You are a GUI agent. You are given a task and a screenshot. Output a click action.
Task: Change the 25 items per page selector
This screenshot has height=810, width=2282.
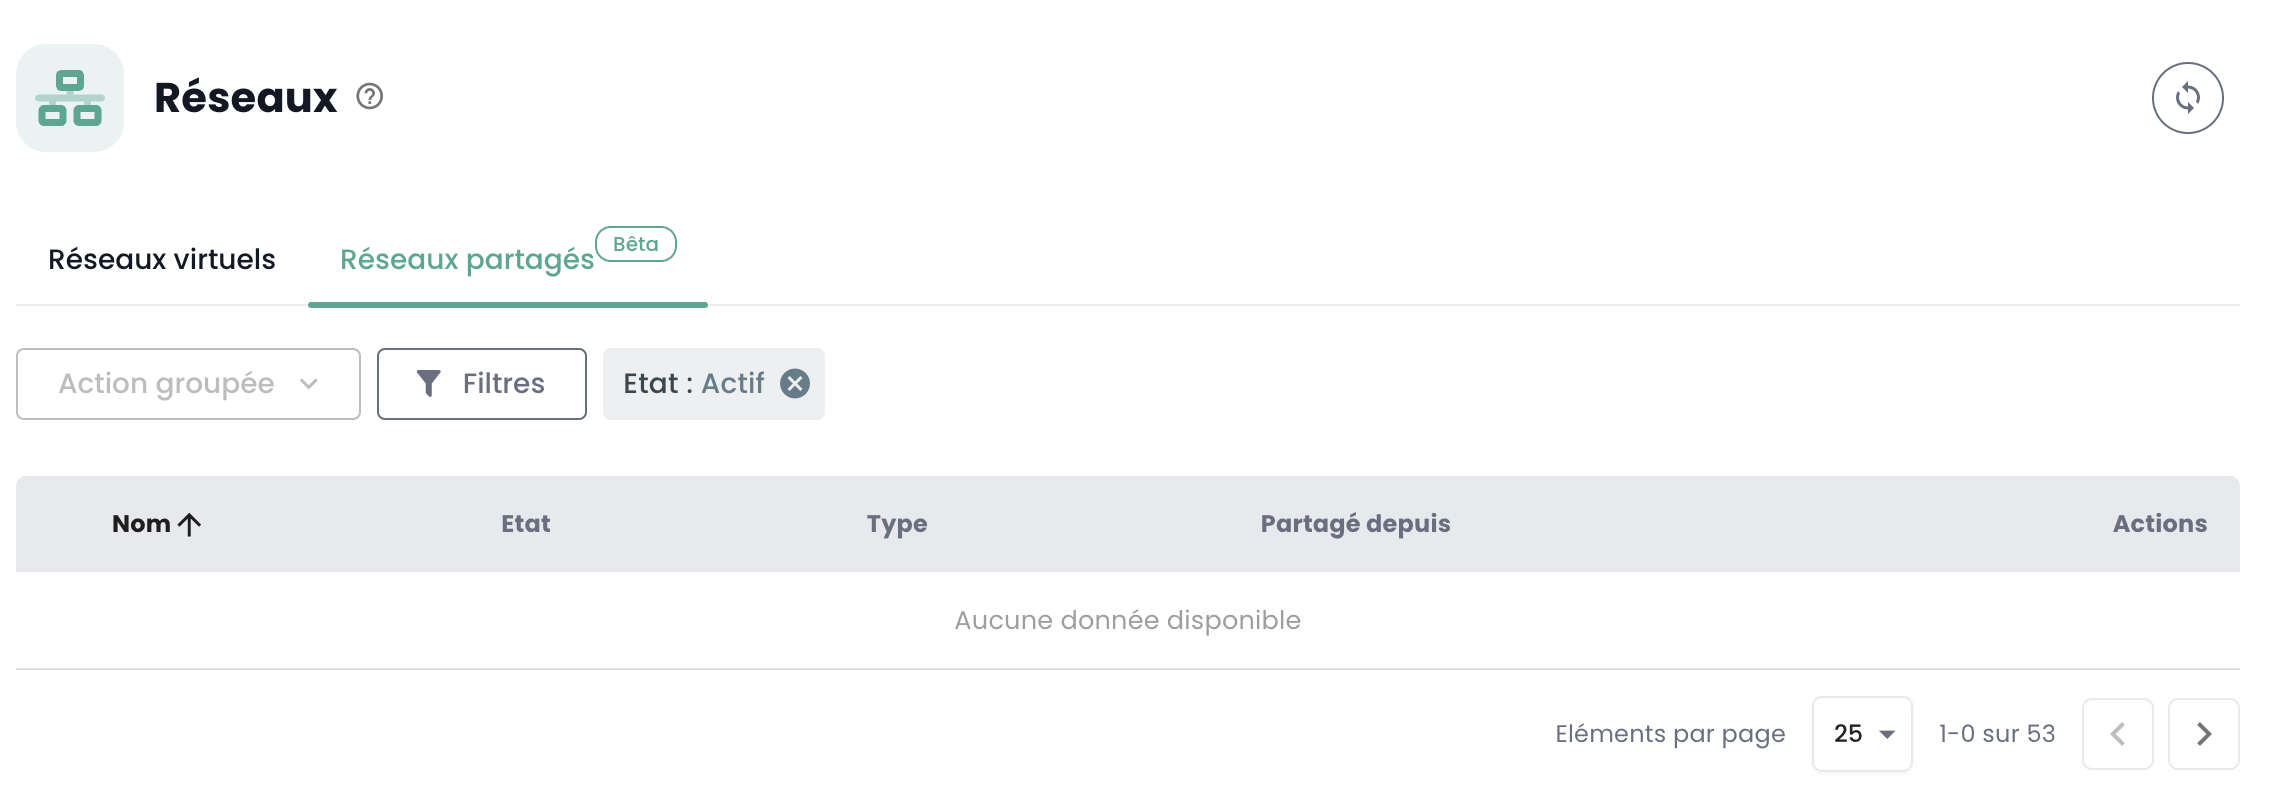[x=1862, y=734]
